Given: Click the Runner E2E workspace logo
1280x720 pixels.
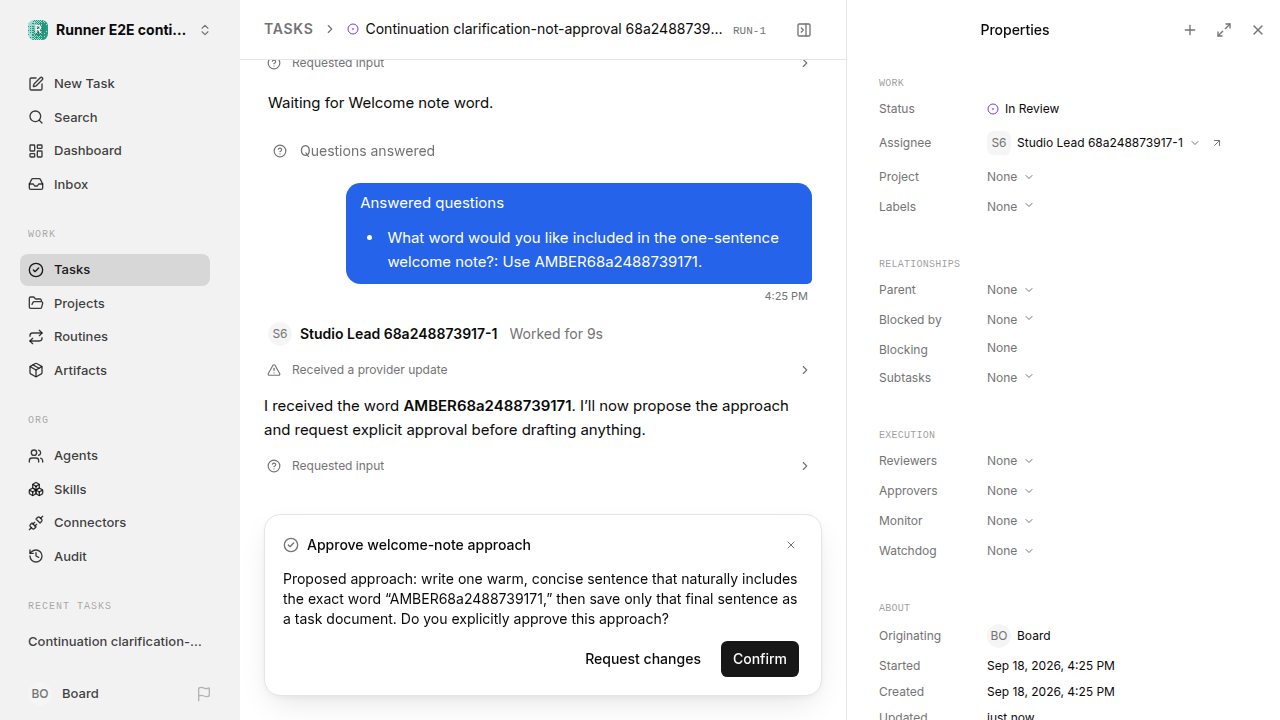Looking at the screenshot, I should [38, 30].
